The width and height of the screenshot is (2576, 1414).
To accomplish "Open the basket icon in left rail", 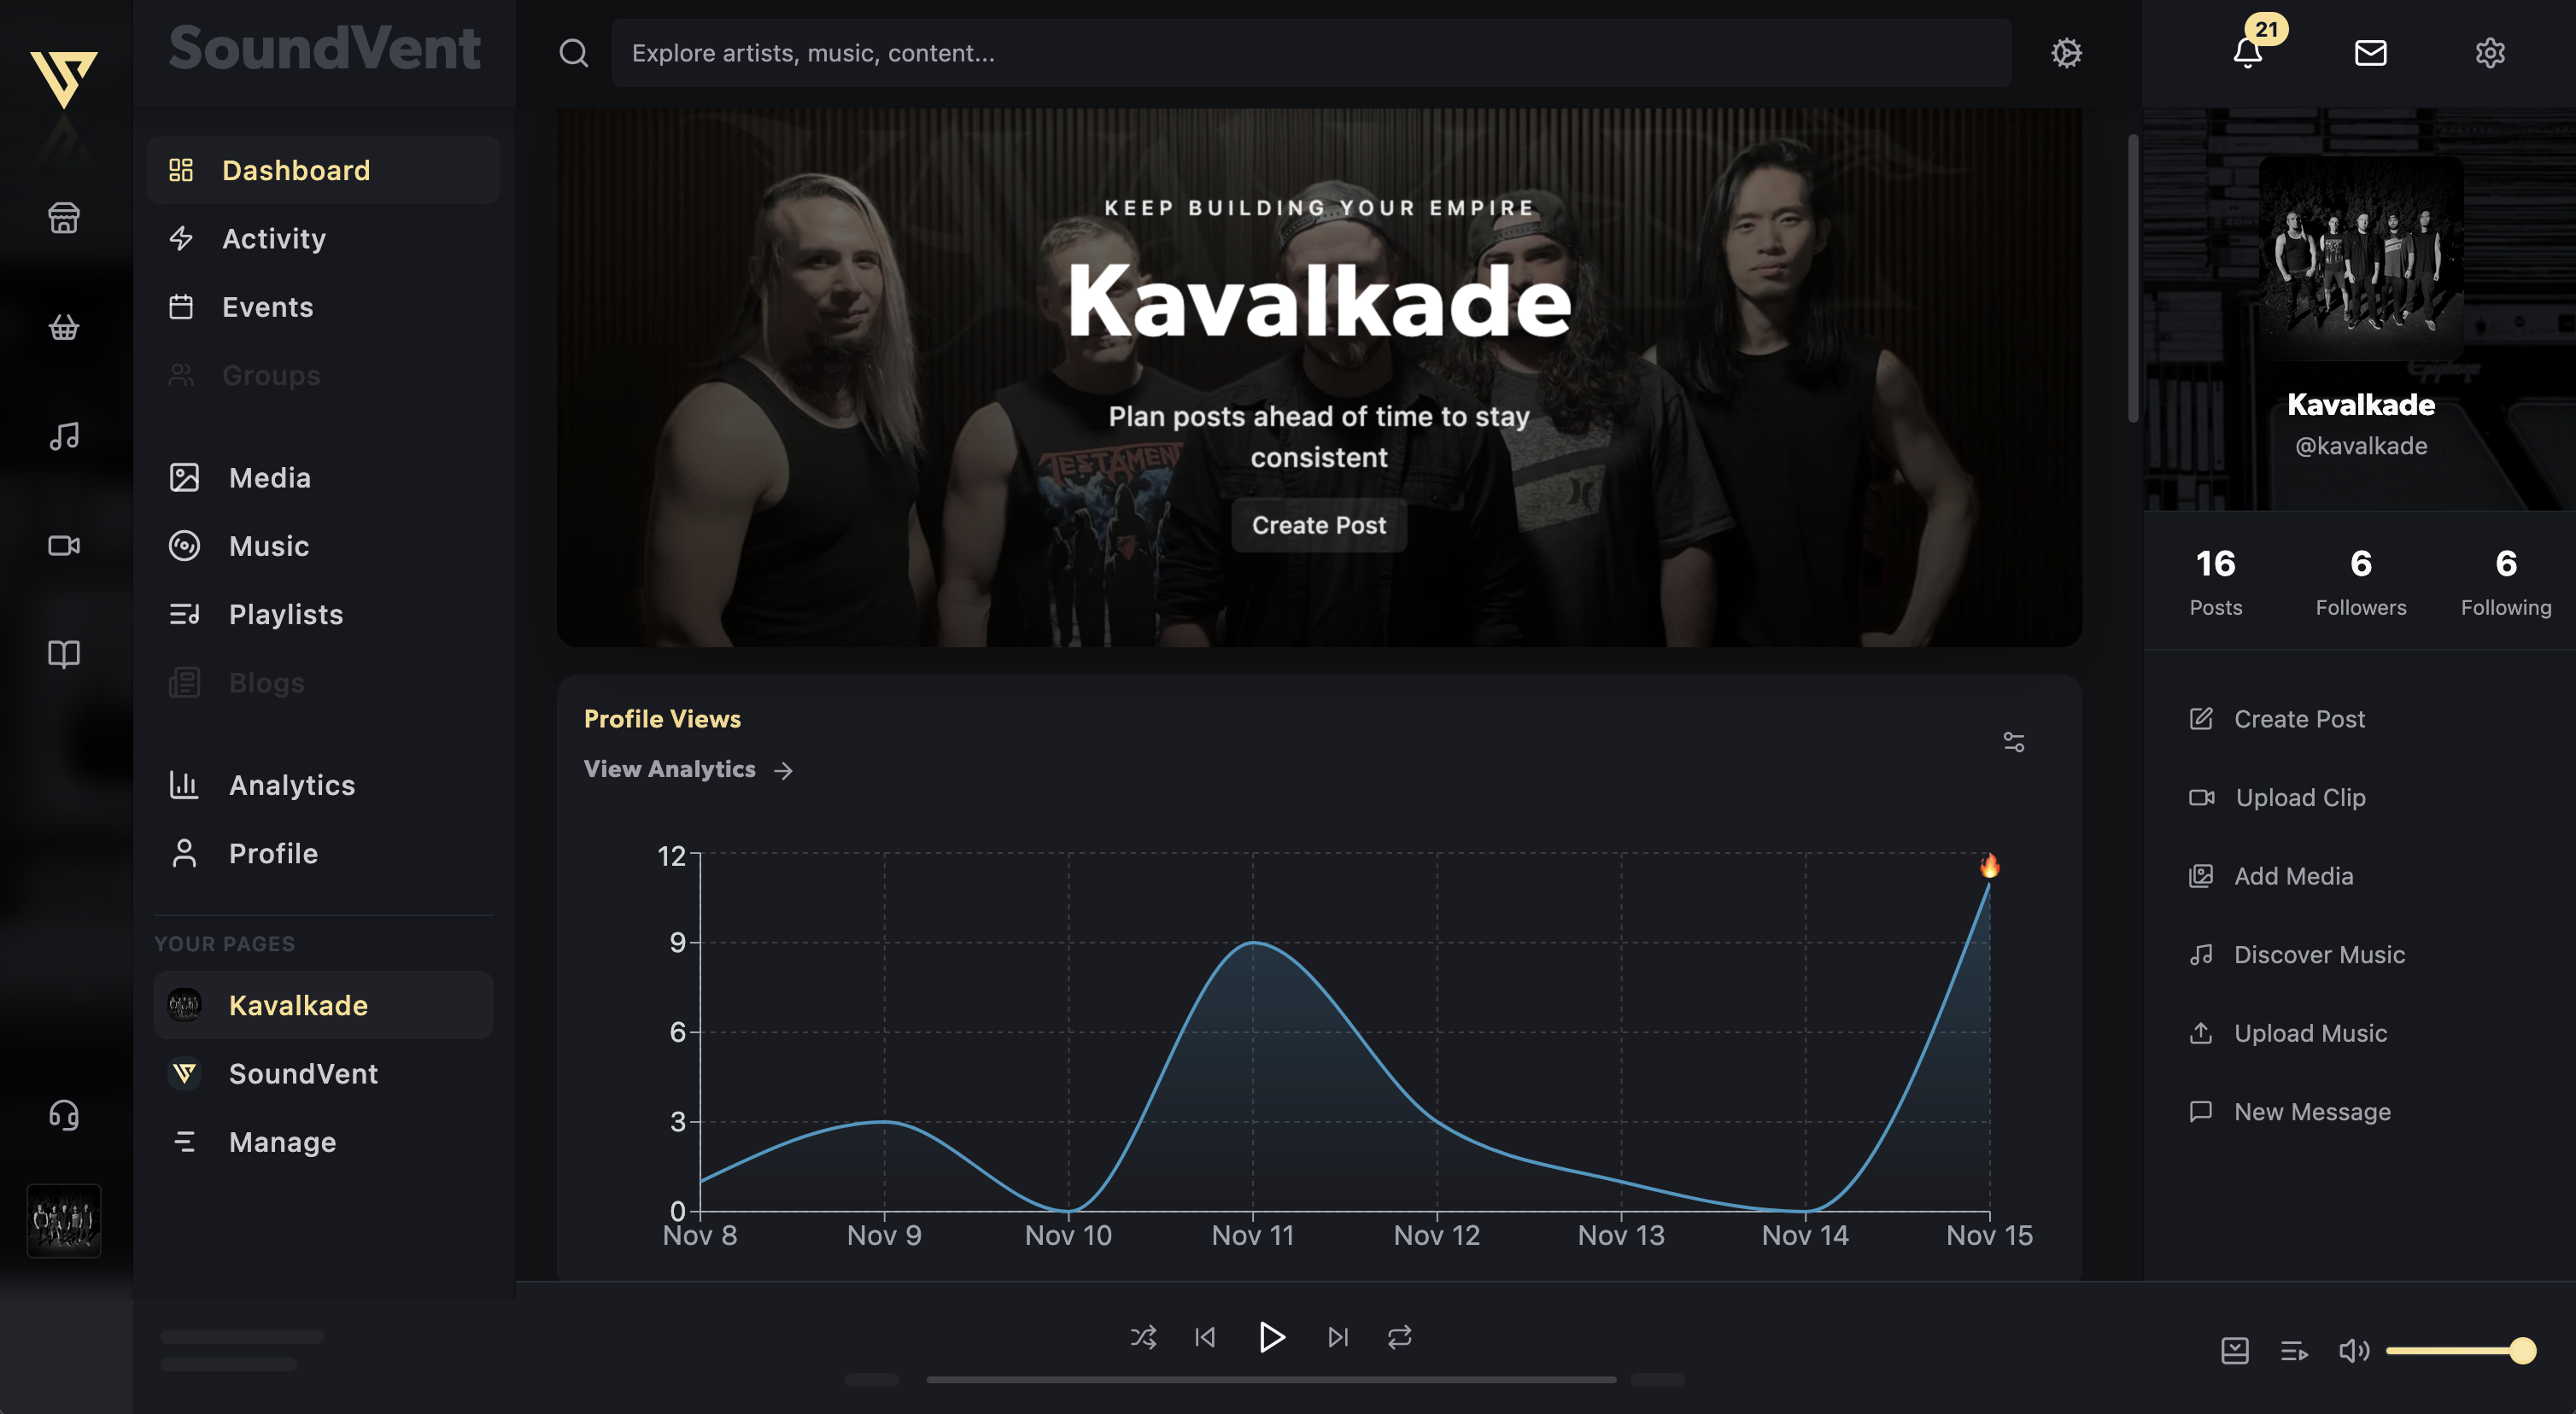I will click(64, 327).
